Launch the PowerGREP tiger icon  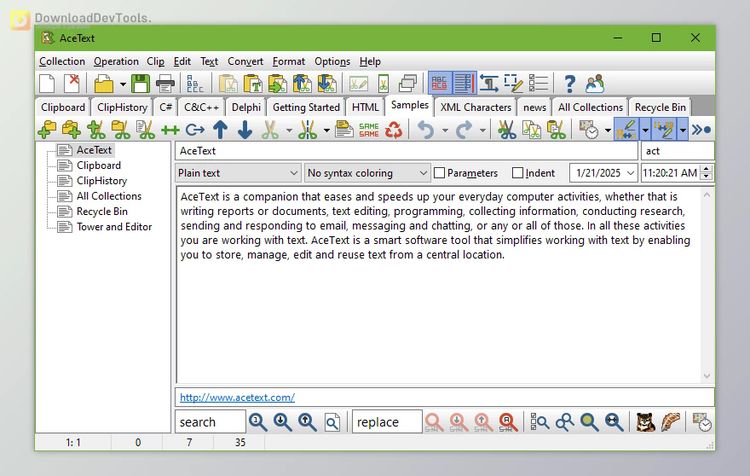coord(645,422)
